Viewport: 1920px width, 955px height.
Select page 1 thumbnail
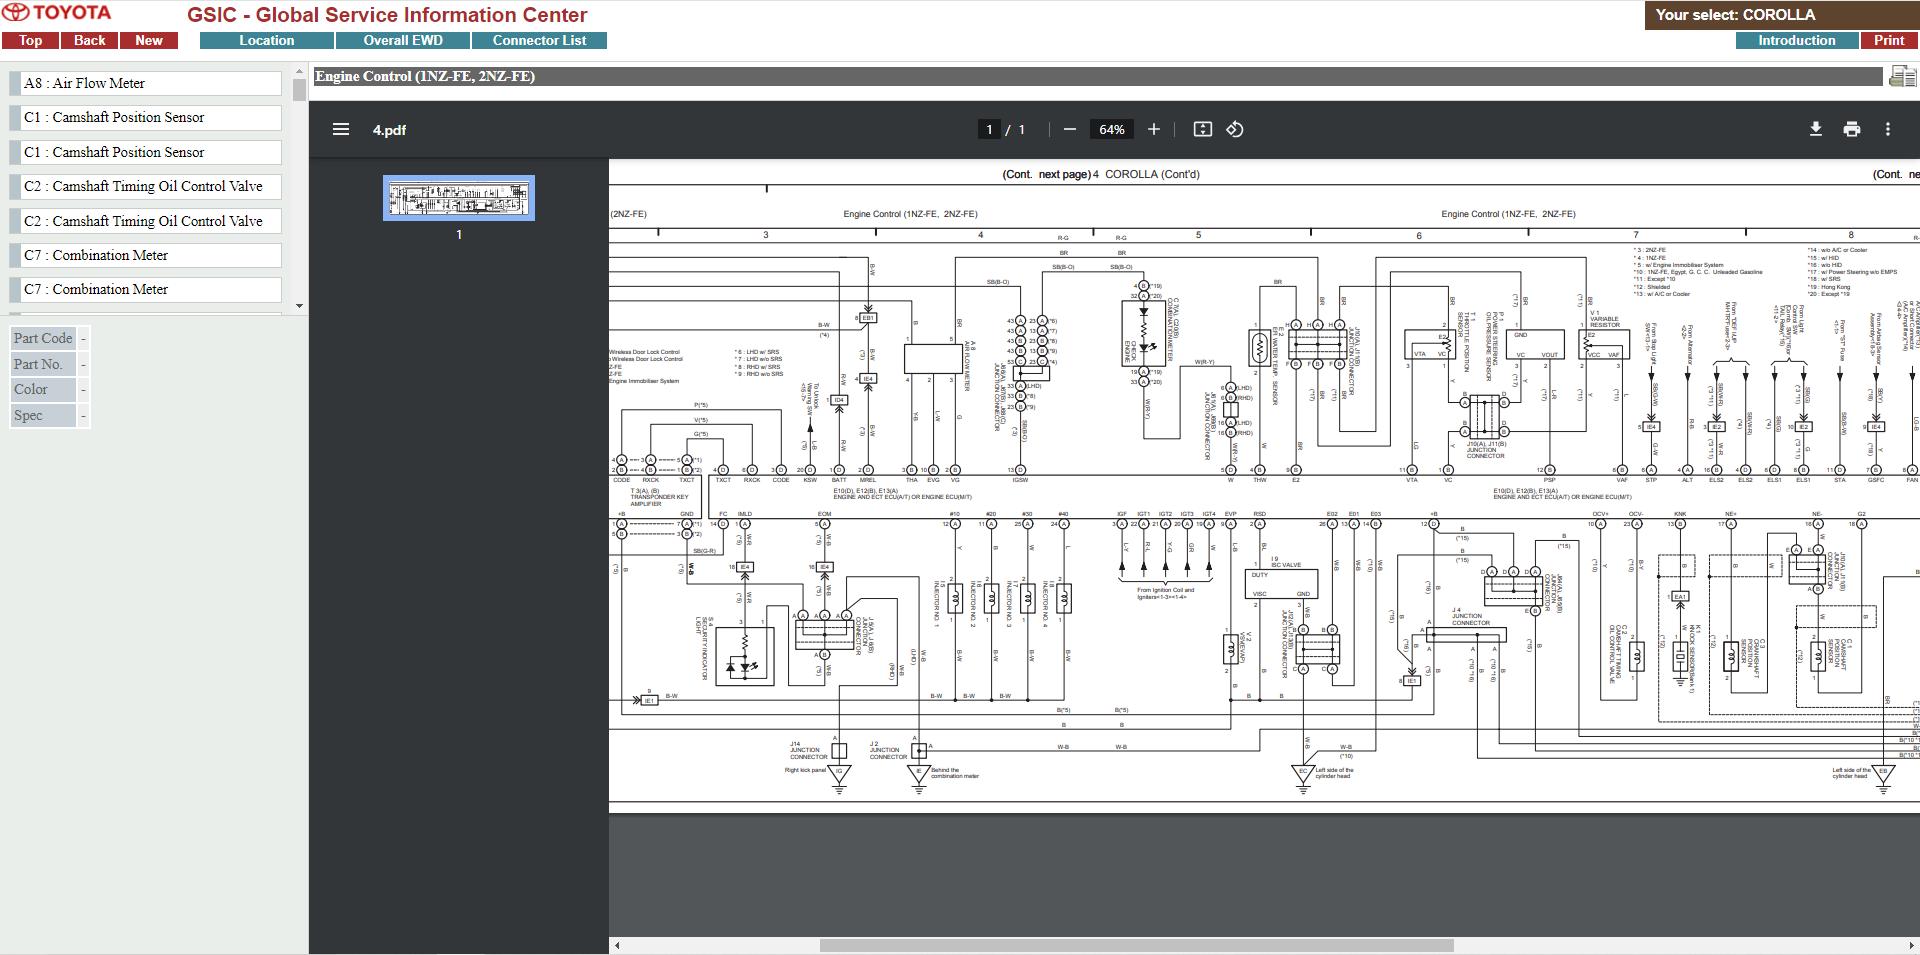[x=459, y=198]
